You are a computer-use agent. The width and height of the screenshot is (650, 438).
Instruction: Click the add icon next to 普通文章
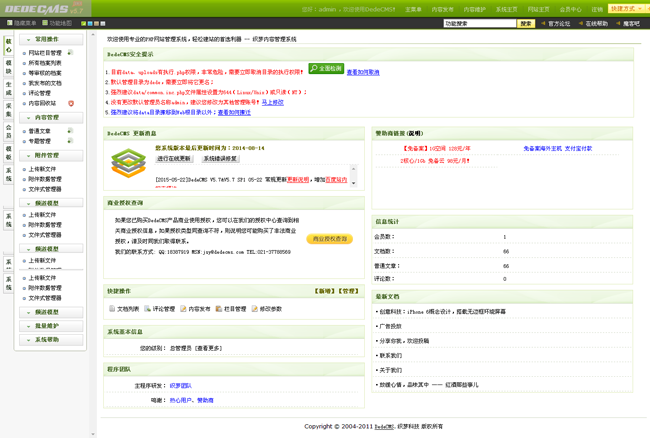coord(70,131)
